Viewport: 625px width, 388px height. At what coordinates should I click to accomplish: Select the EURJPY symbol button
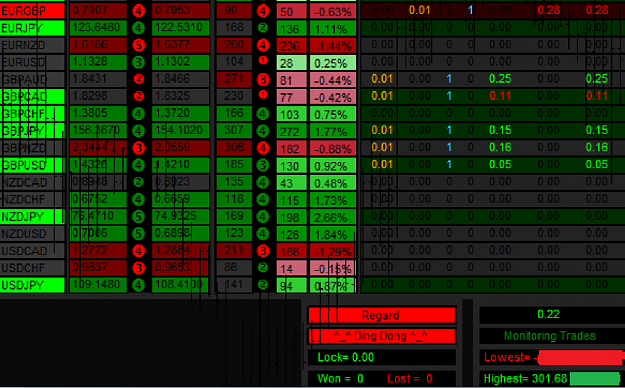pyautogui.click(x=32, y=28)
